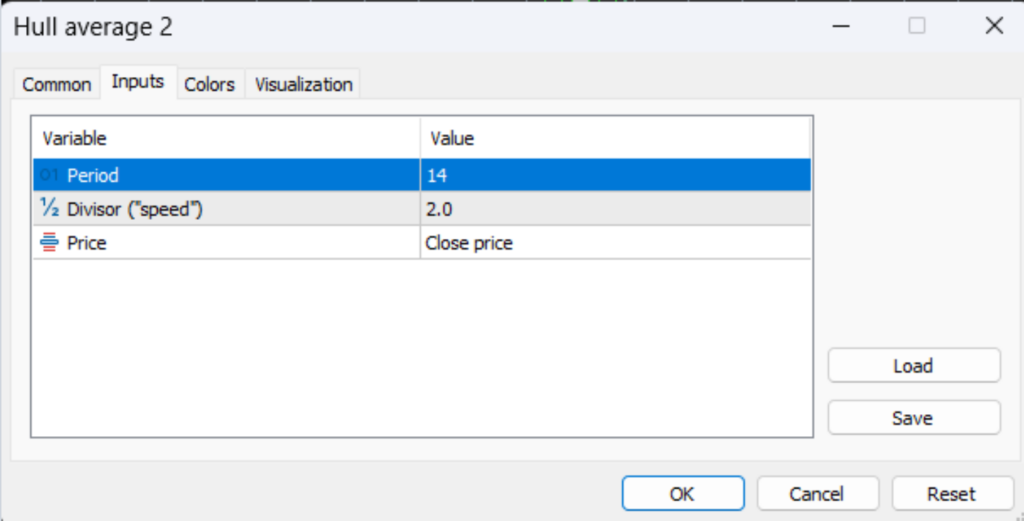
Task: Click the Cancel button
Action: point(817,493)
